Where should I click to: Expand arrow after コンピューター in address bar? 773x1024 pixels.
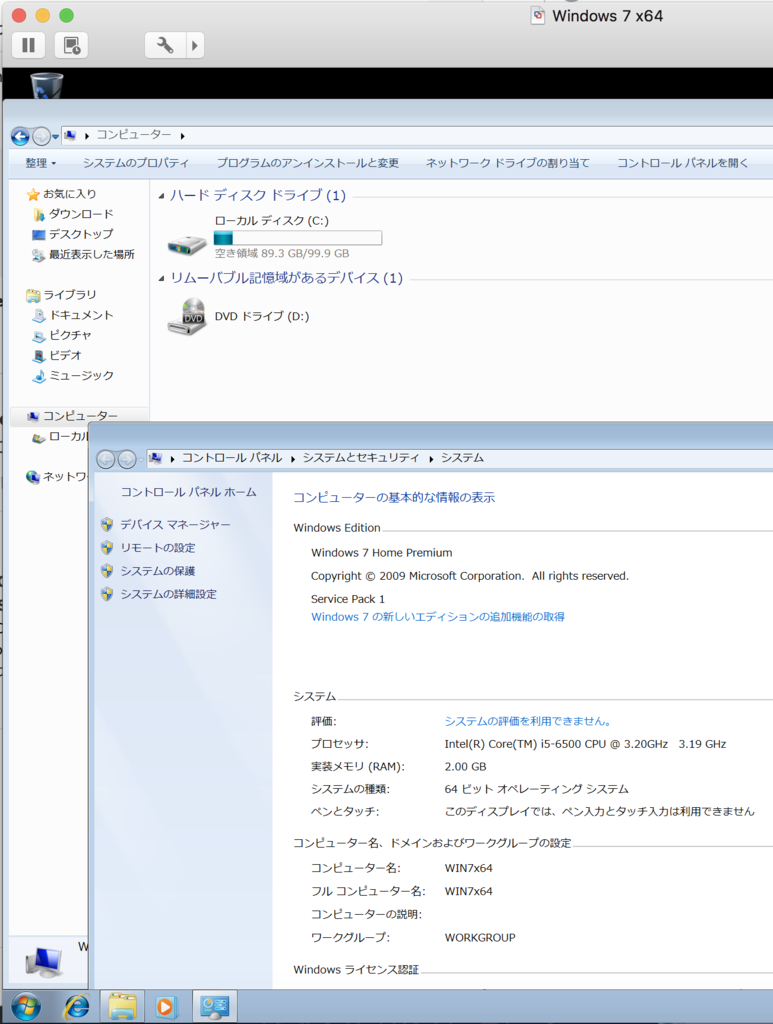point(183,136)
